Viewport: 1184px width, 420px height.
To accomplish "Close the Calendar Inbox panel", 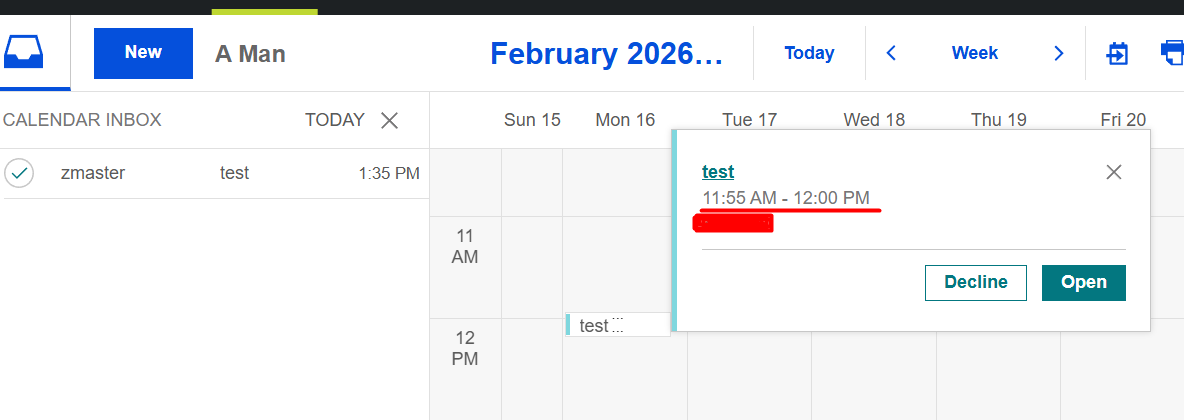I will click(x=390, y=120).
